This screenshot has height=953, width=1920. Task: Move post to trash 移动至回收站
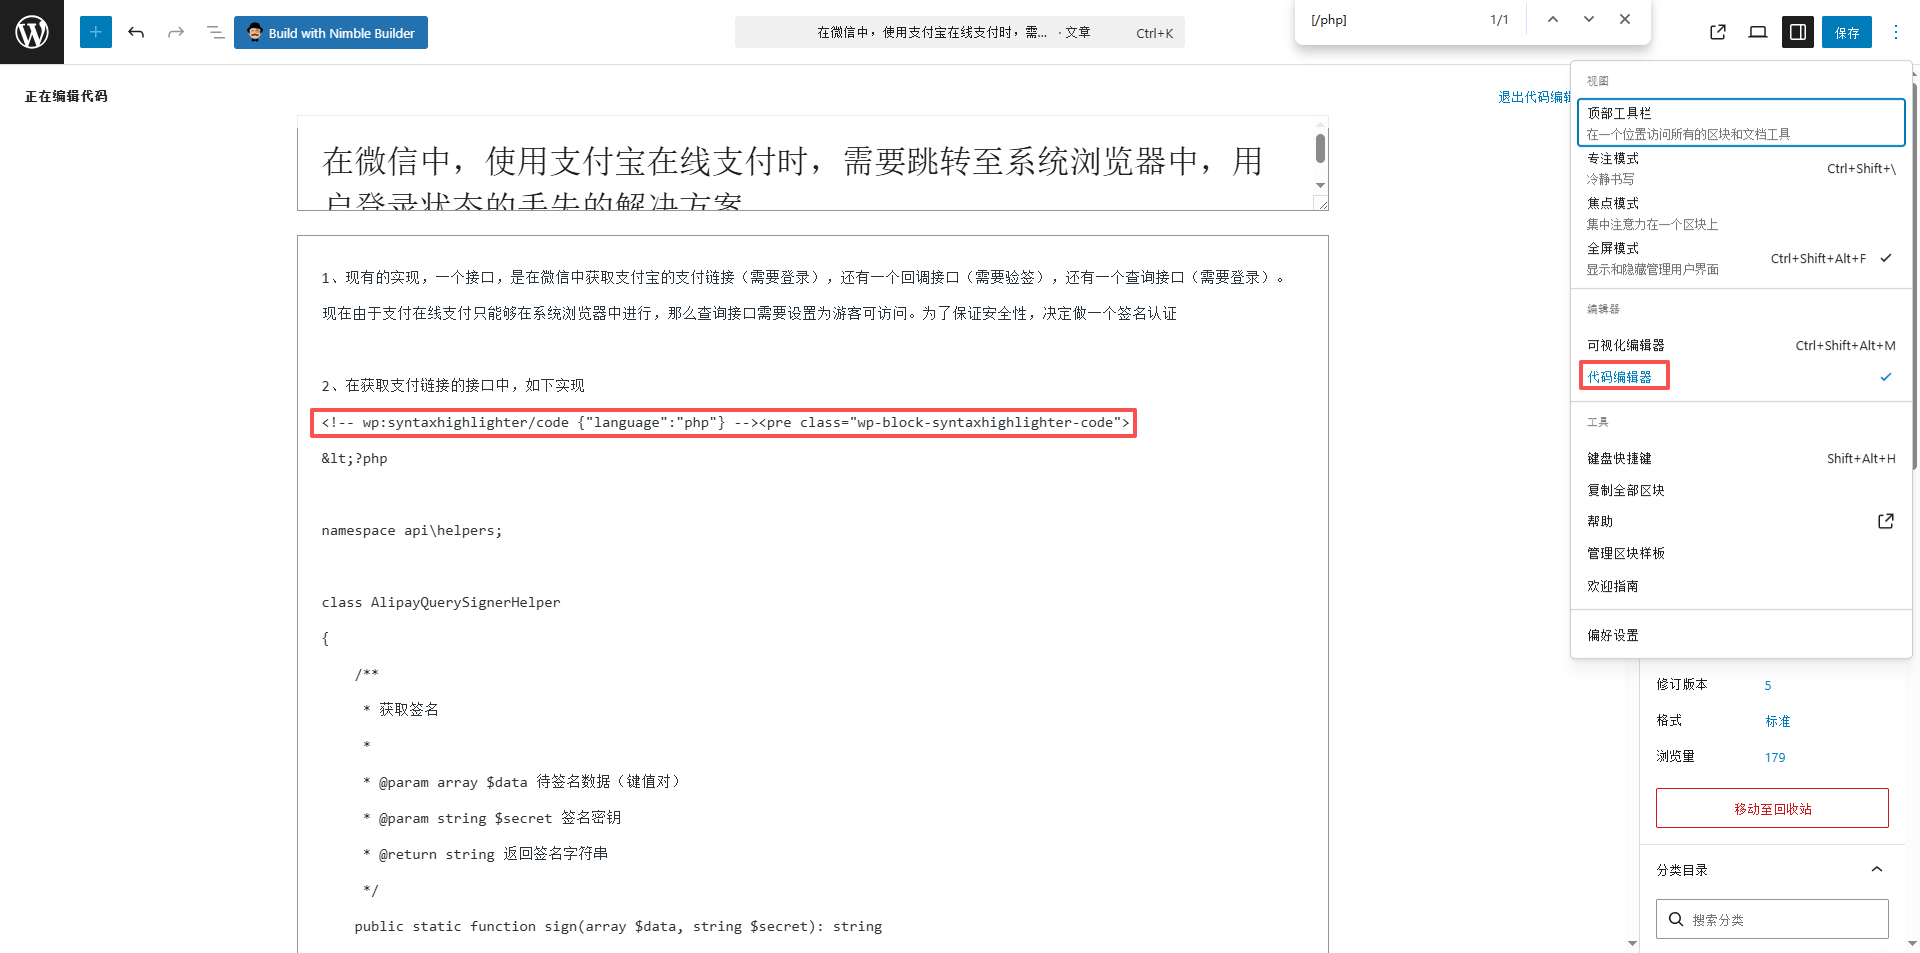(x=1772, y=808)
